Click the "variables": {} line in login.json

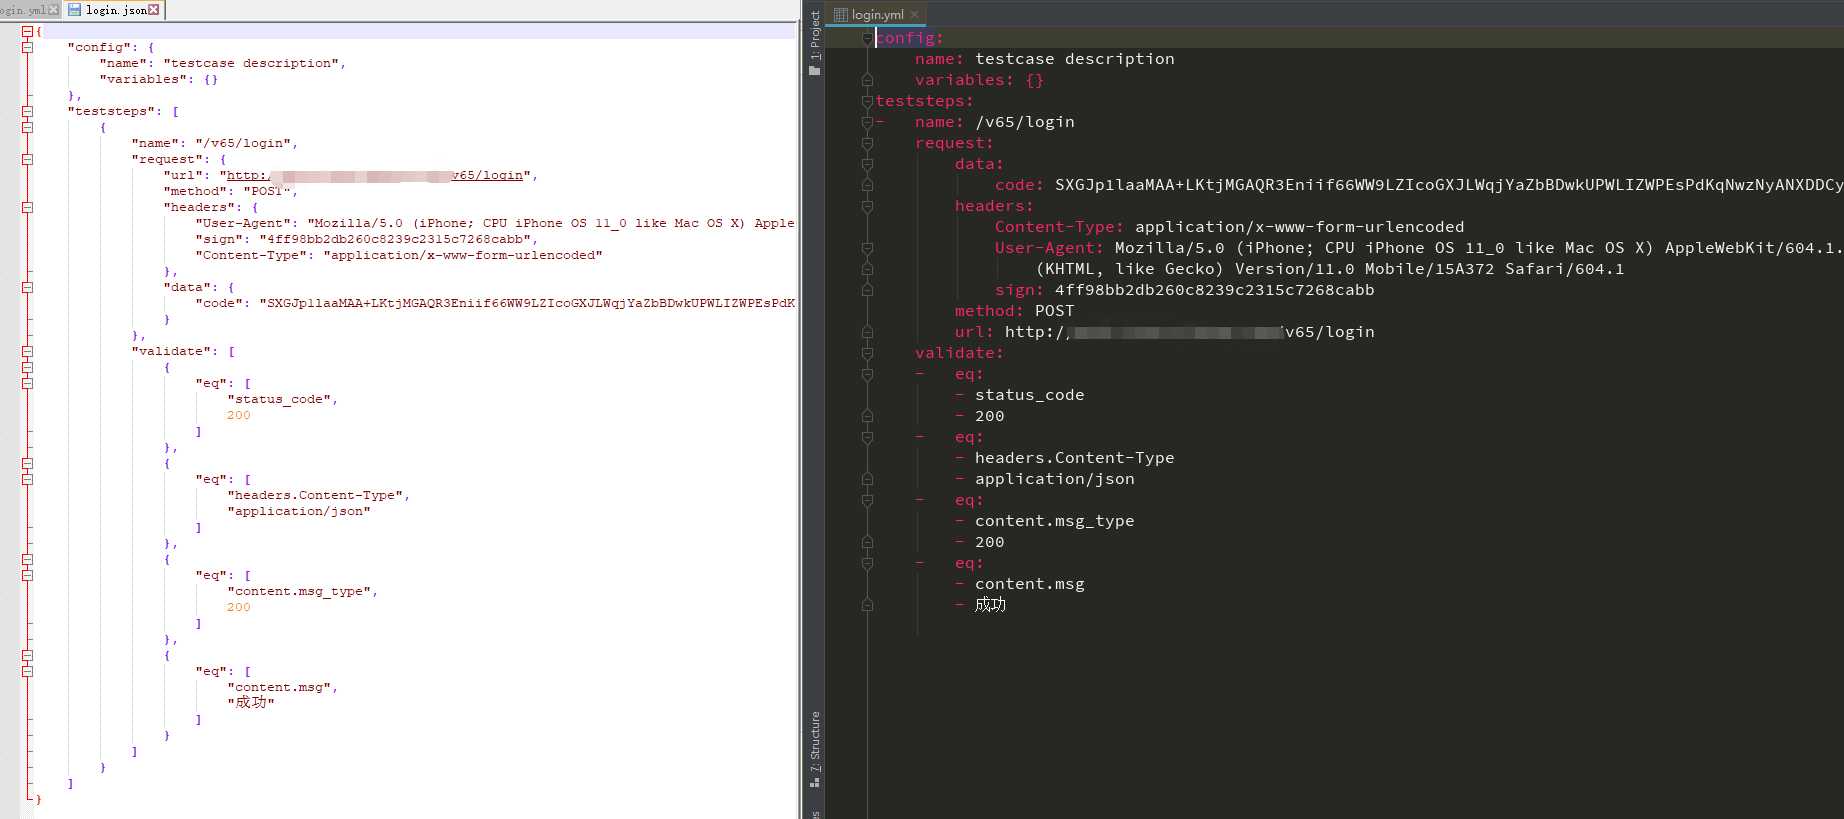pyautogui.click(x=158, y=79)
